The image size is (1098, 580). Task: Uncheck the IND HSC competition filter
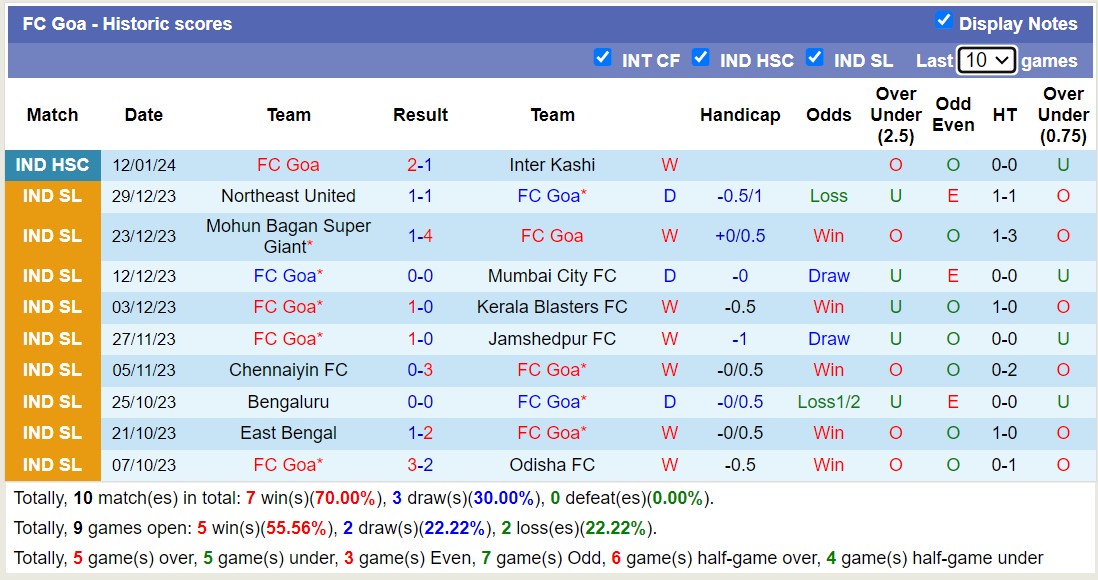tap(702, 59)
